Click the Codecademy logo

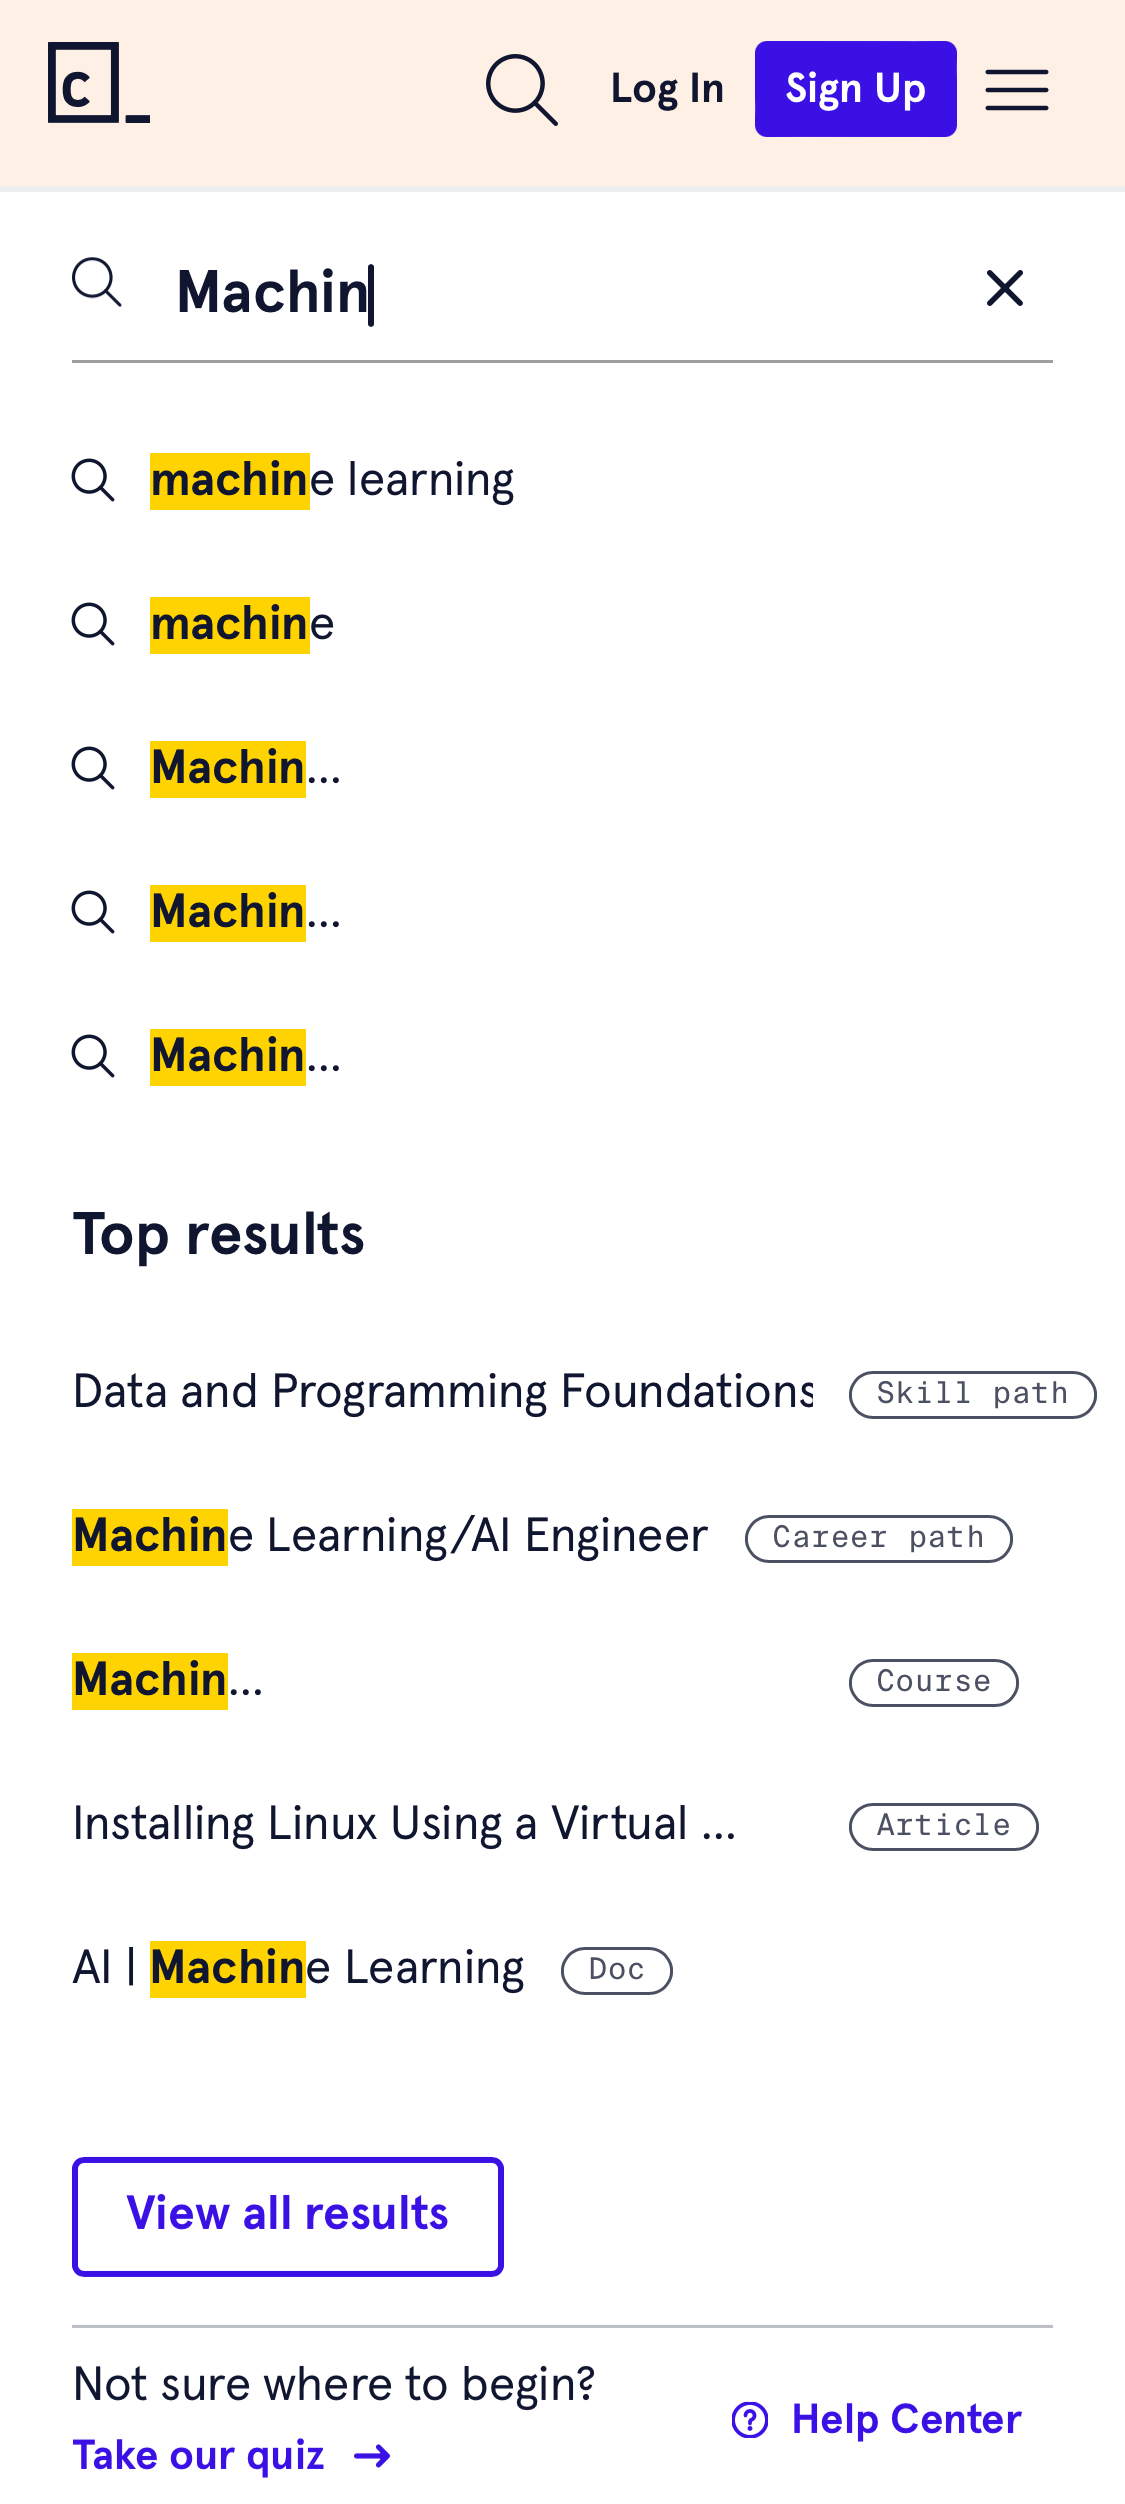(x=95, y=87)
